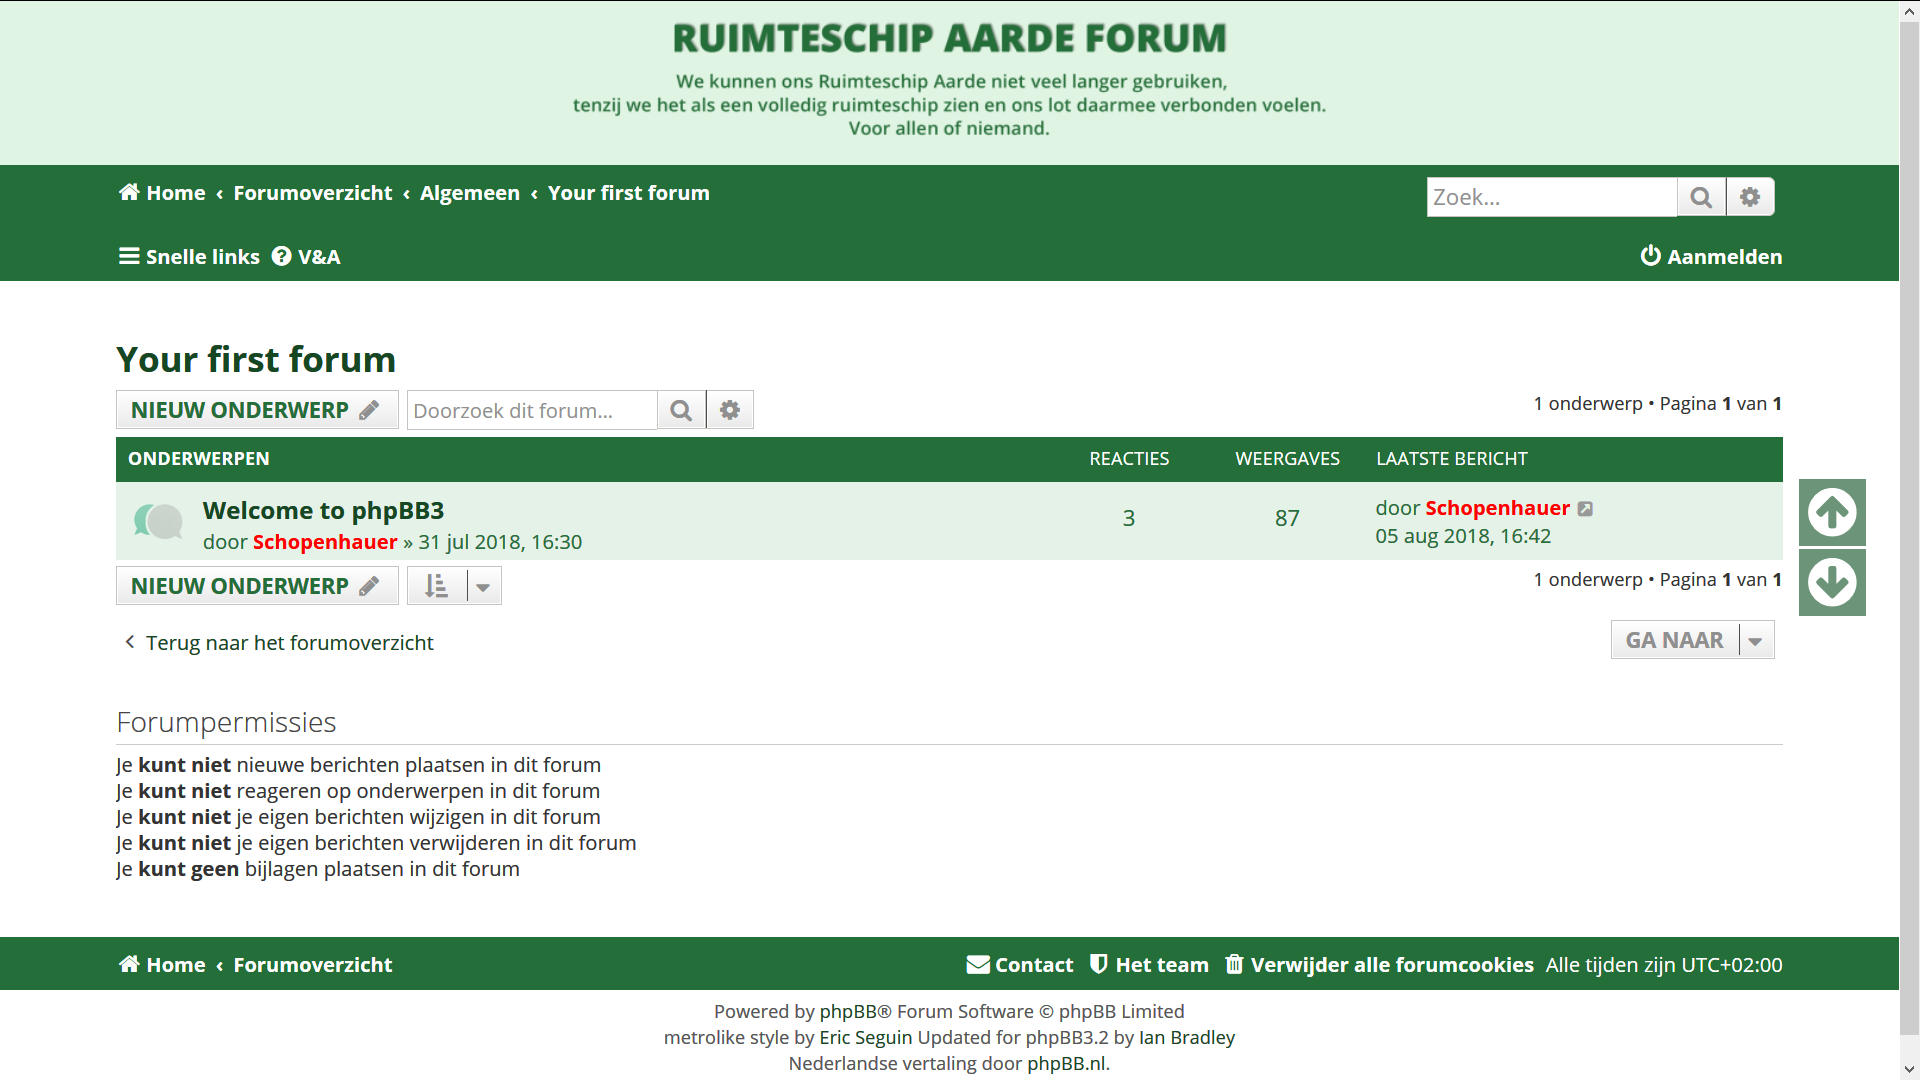Open the phpBB.nl translation link
This screenshot has height=1080, width=1920.
[1067, 1063]
